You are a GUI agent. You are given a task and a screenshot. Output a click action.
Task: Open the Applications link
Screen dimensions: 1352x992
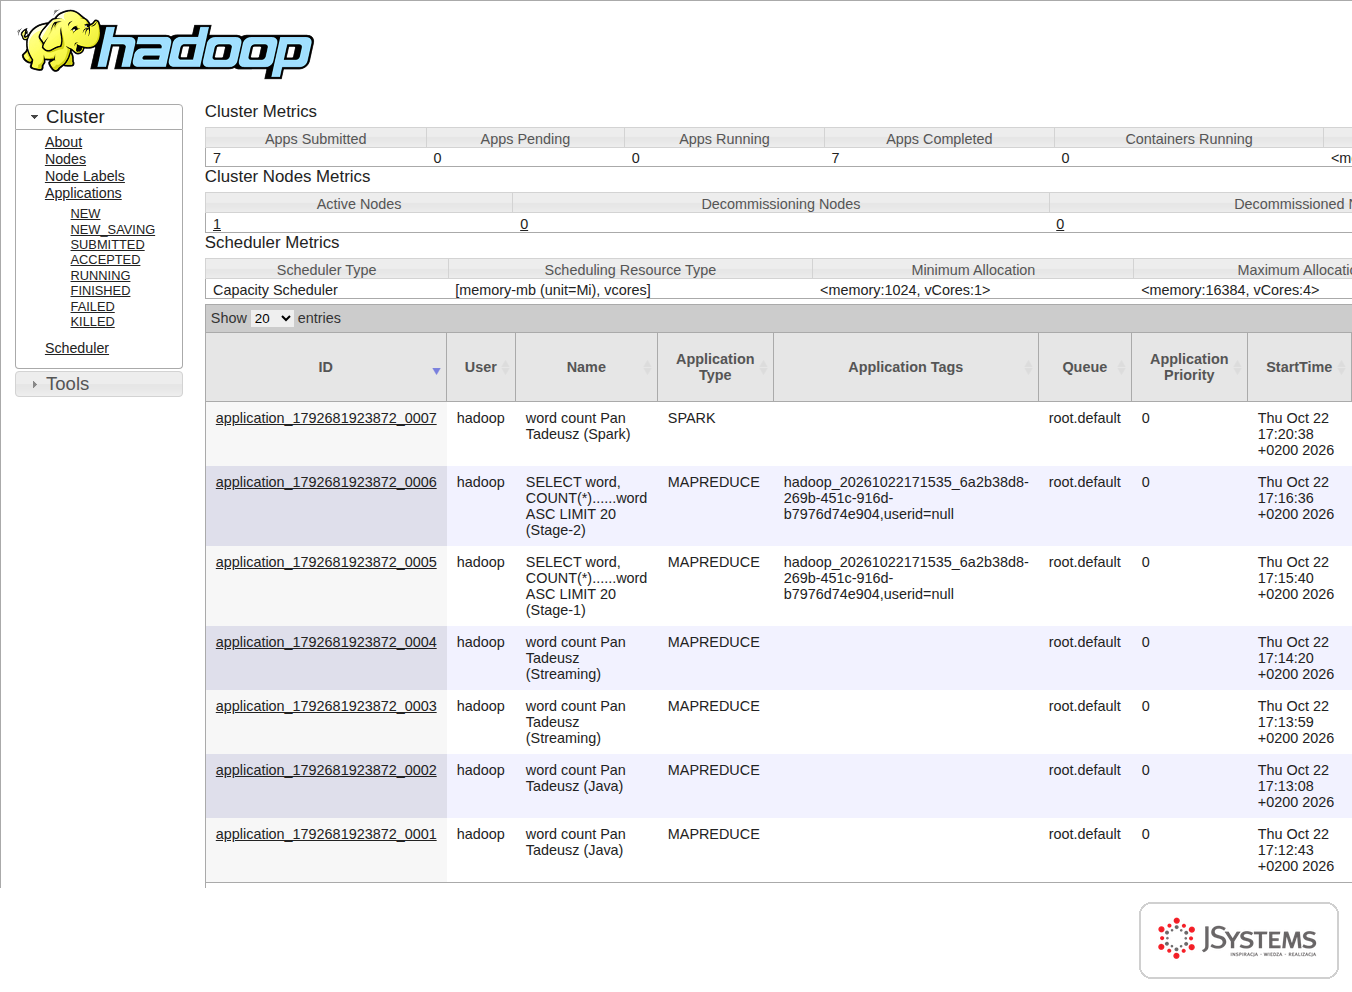click(x=83, y=193)
